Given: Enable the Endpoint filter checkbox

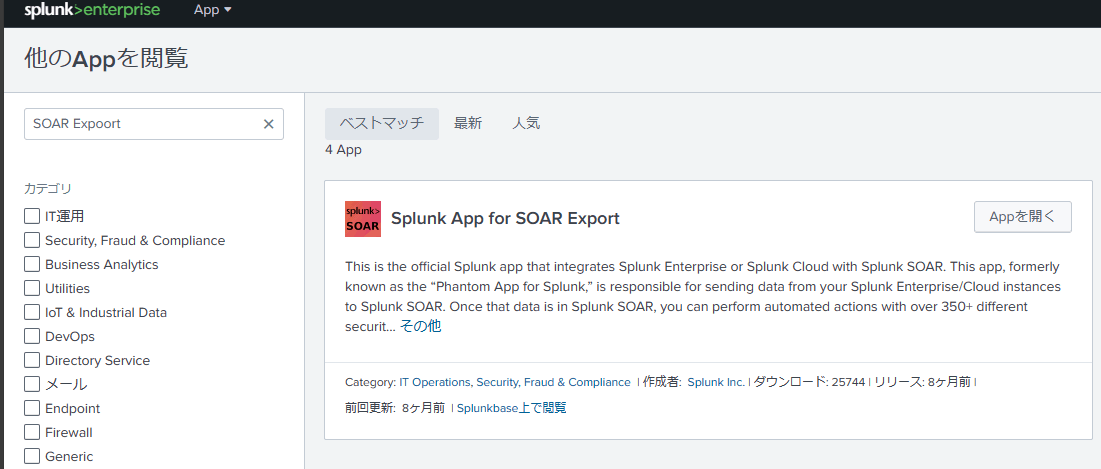Looking at the screenshot, I should [x=32, y=408].
